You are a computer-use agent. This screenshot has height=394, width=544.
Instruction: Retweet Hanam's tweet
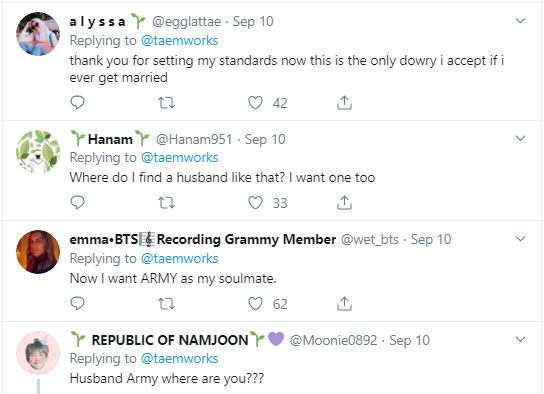click(167, 203)
